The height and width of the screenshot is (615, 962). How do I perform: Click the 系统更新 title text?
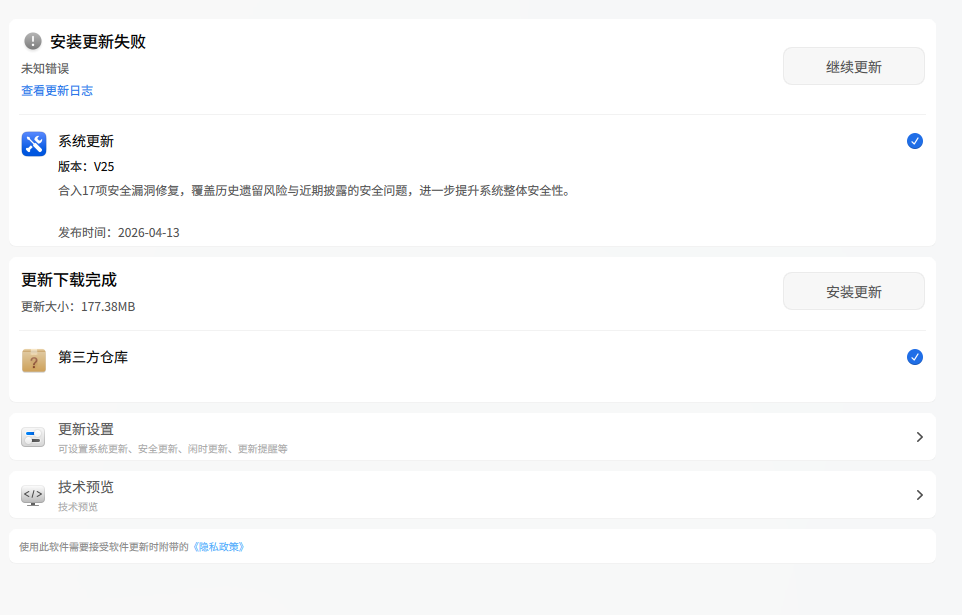point(86,141)
